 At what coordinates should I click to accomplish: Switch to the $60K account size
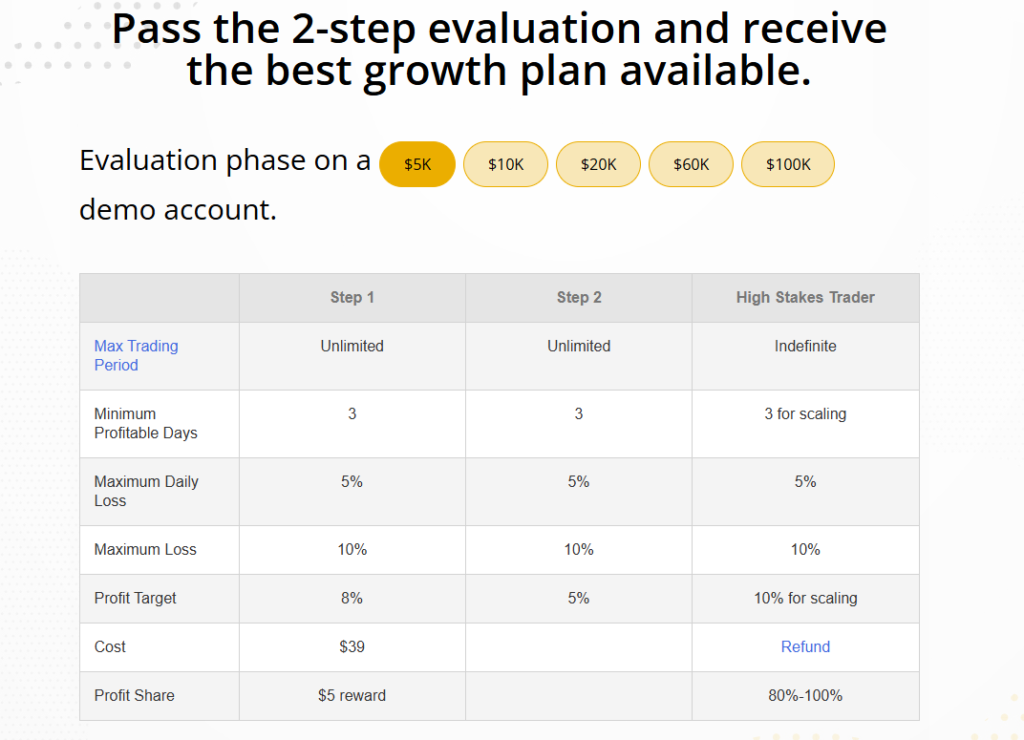[691, 164]
